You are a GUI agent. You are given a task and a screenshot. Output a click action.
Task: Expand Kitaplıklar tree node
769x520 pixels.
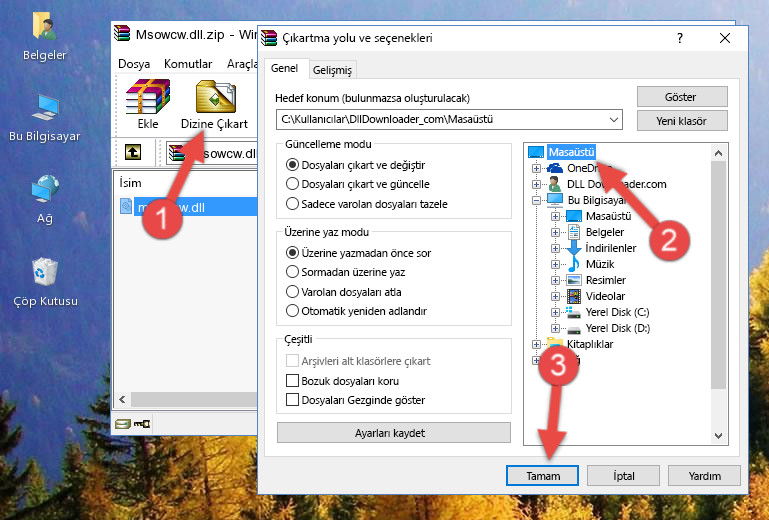536,344
